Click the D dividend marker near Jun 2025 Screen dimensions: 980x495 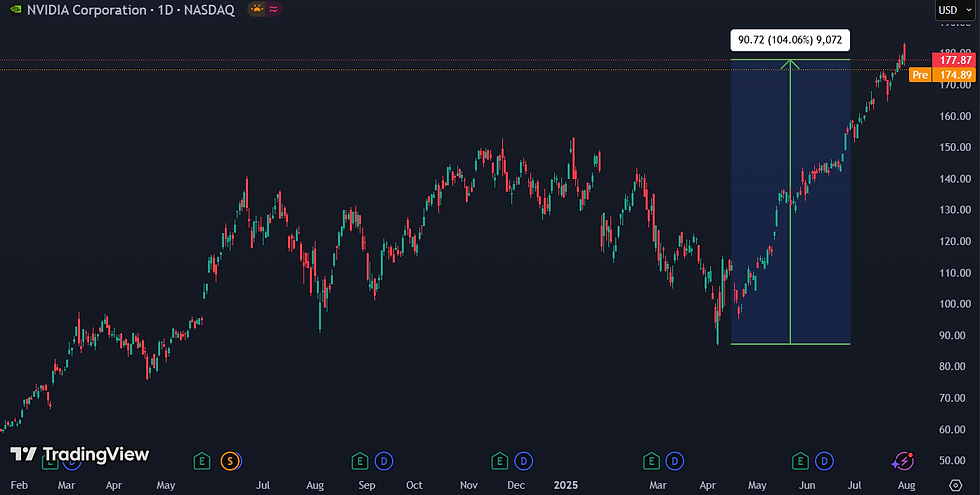[824, 462]
